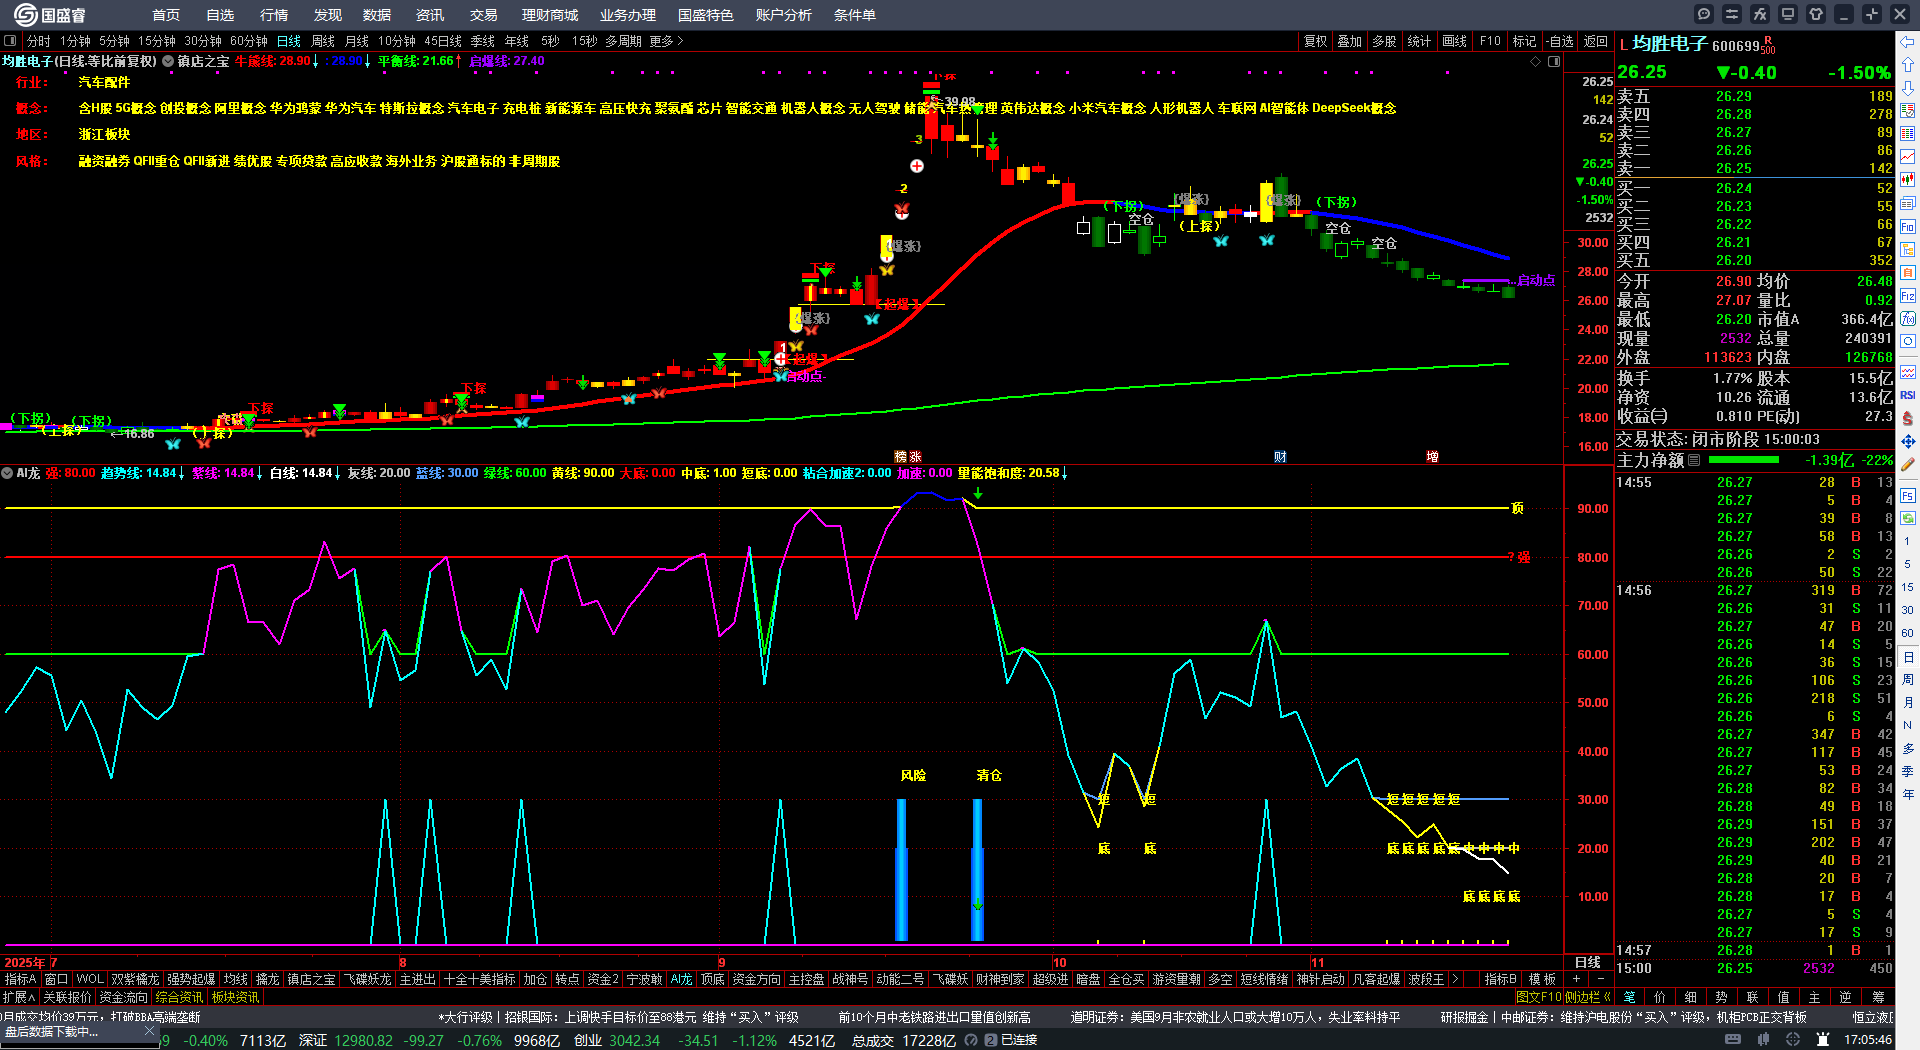Image resolution: width=1920 pixels, height=1050 pixels.
Task: Open the 指标B indicator selector
Action: [x=1500, y=979]
